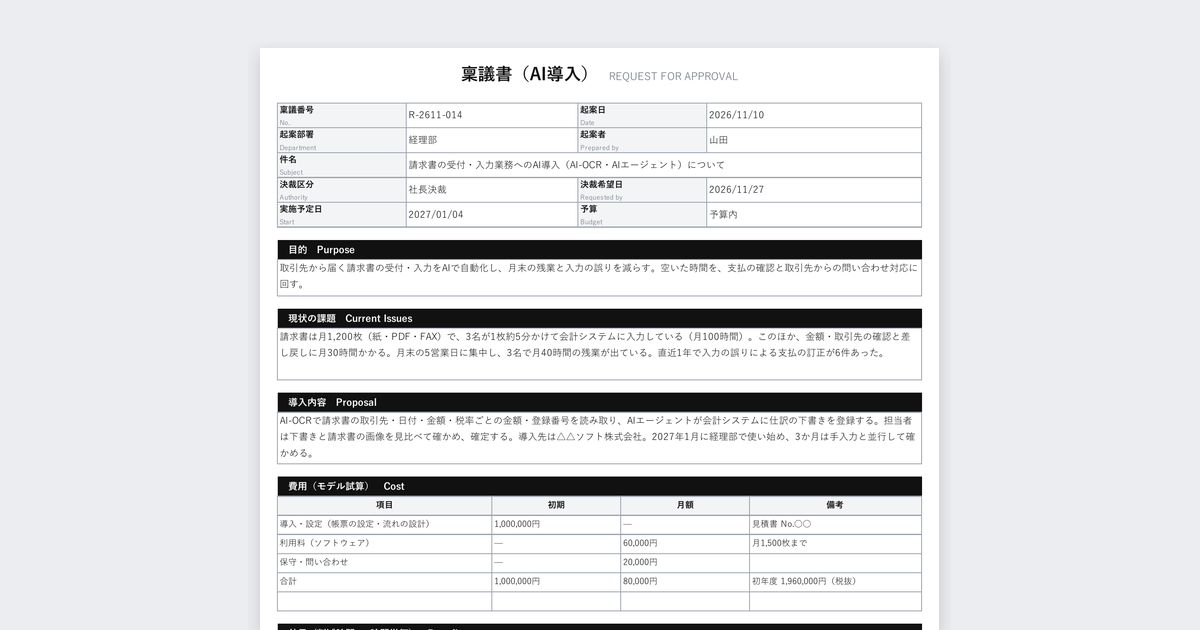Click the monthly amount 20,000円
The image size is (1200, 630).
[640, 562]
